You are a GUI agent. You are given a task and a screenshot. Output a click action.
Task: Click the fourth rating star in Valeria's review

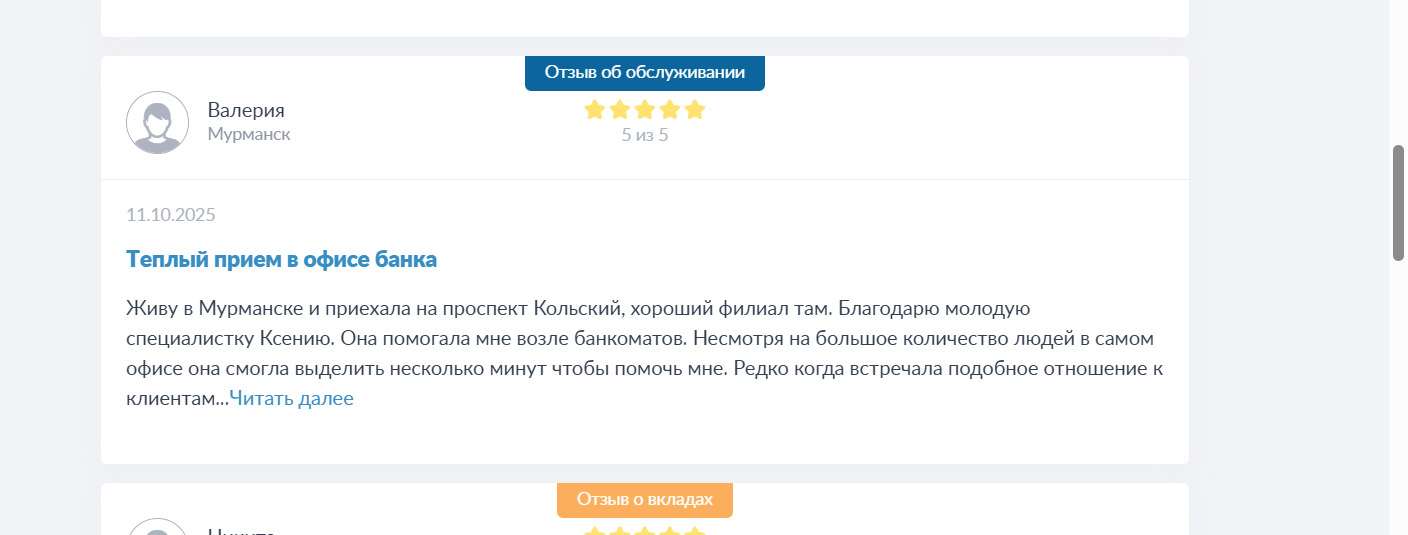[670, 110]
